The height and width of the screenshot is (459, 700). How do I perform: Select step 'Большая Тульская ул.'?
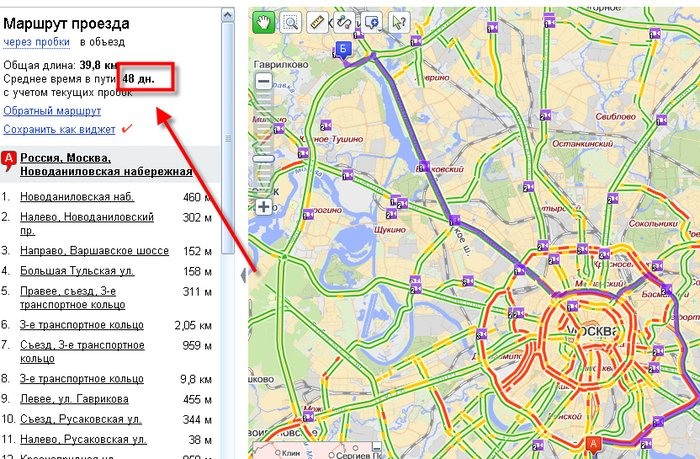tap(76, 271)
